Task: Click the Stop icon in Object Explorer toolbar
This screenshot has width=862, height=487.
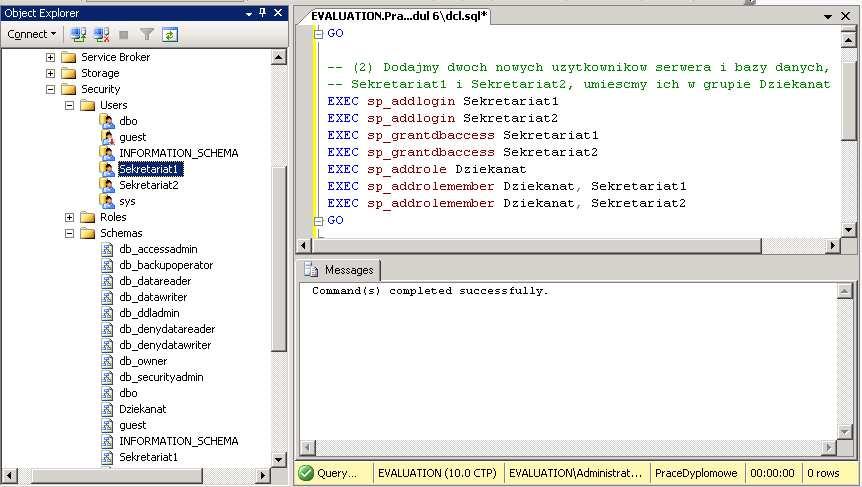Action: 124,35
